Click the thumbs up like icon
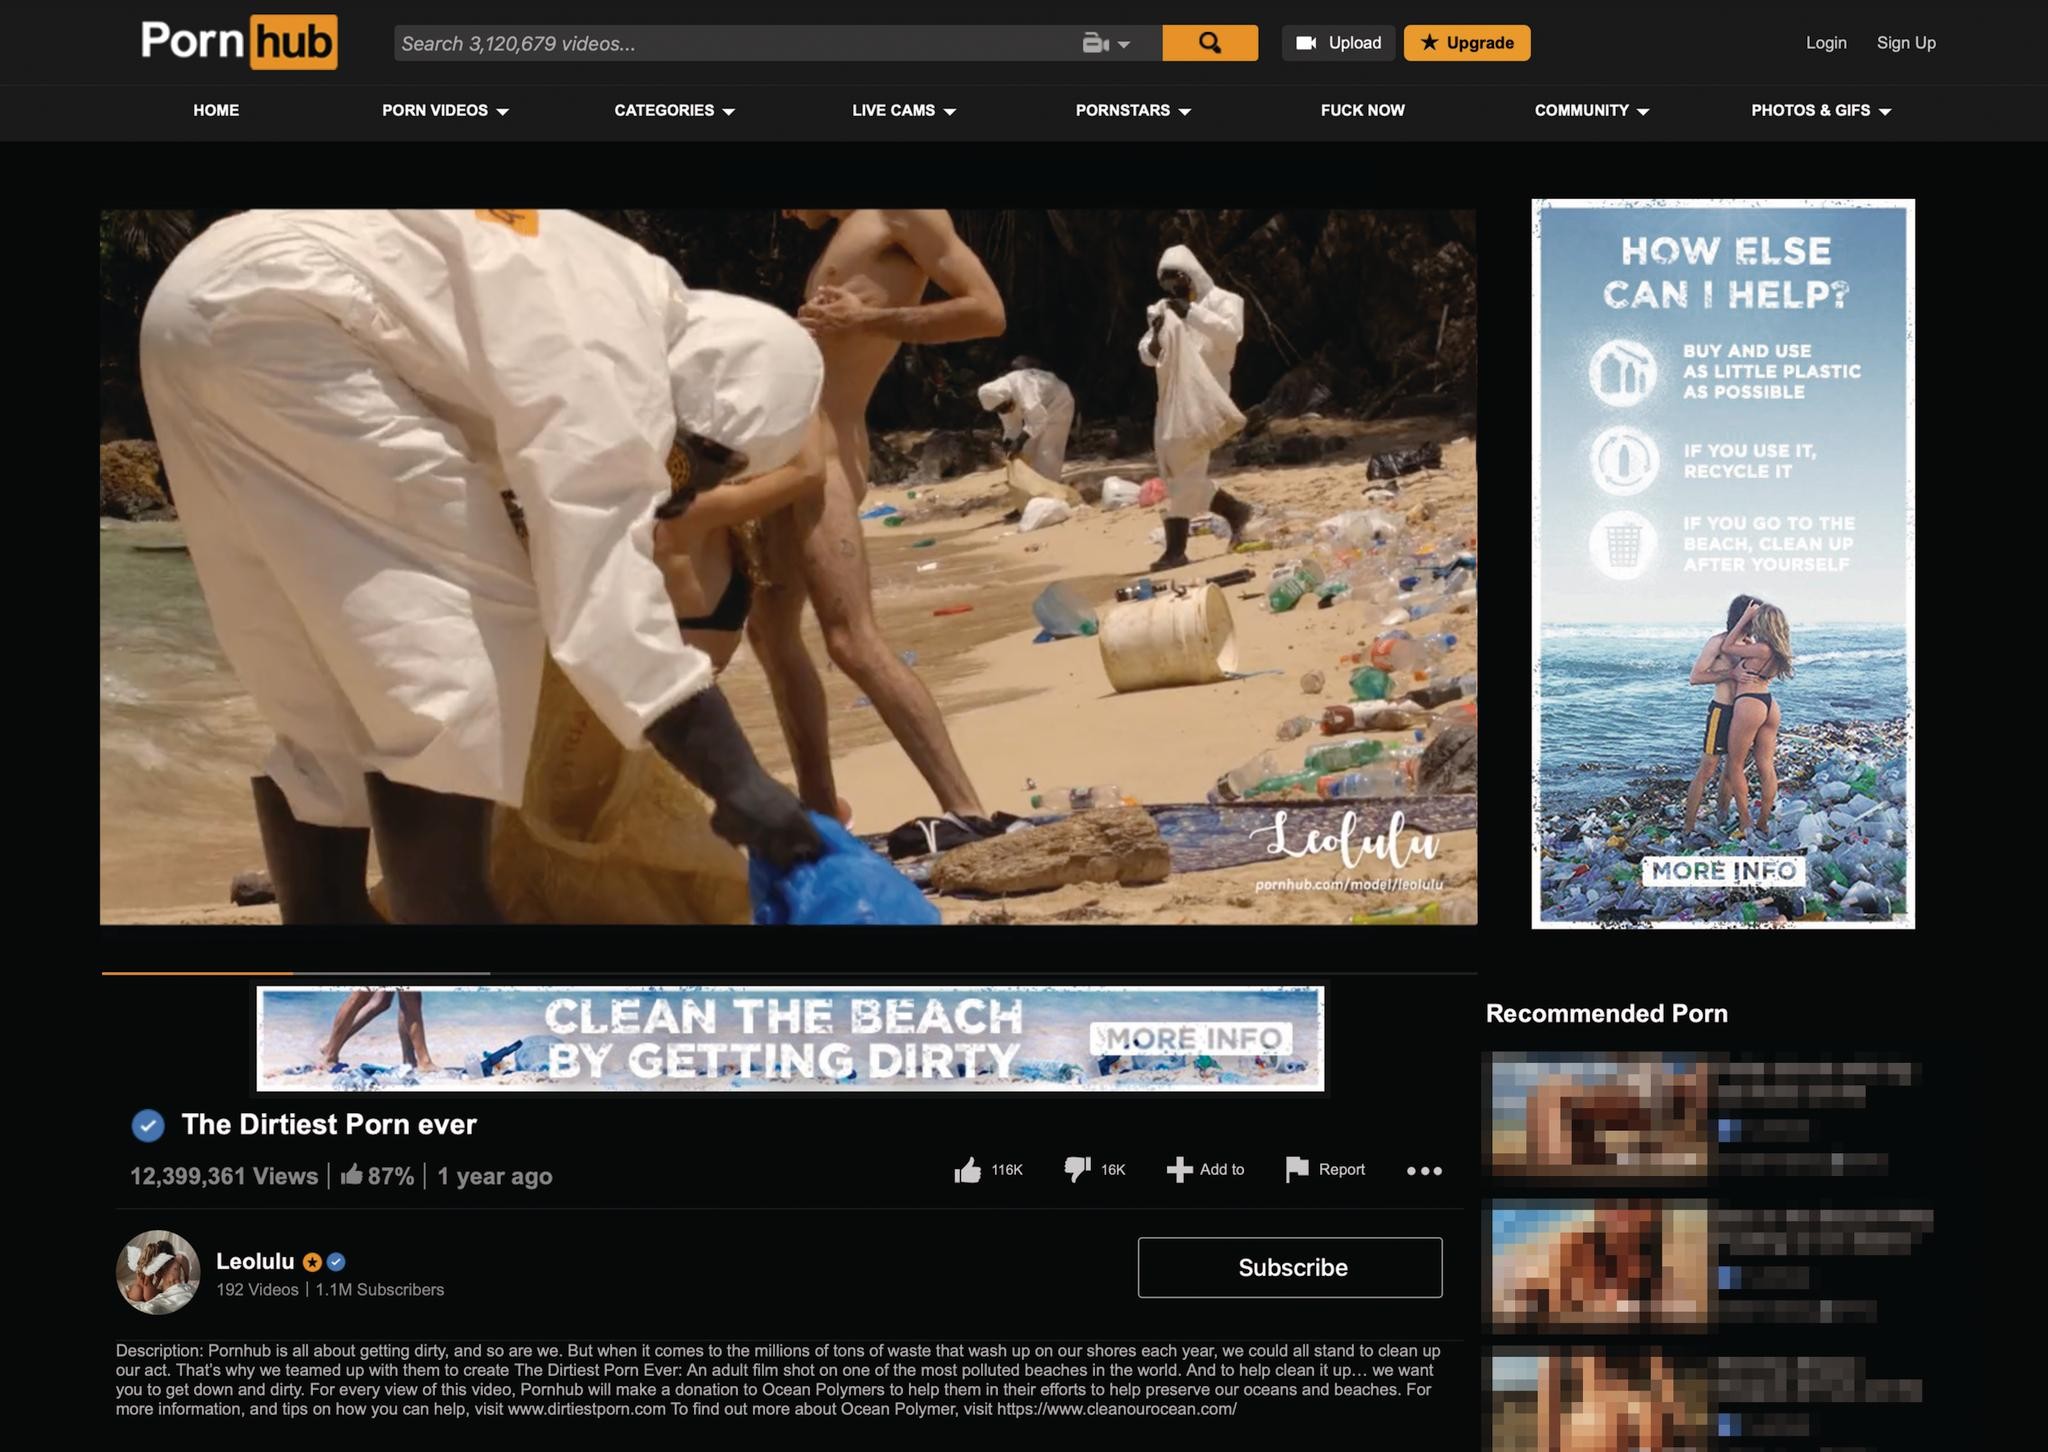The image size is (2048, 1452). point(967,1169)
